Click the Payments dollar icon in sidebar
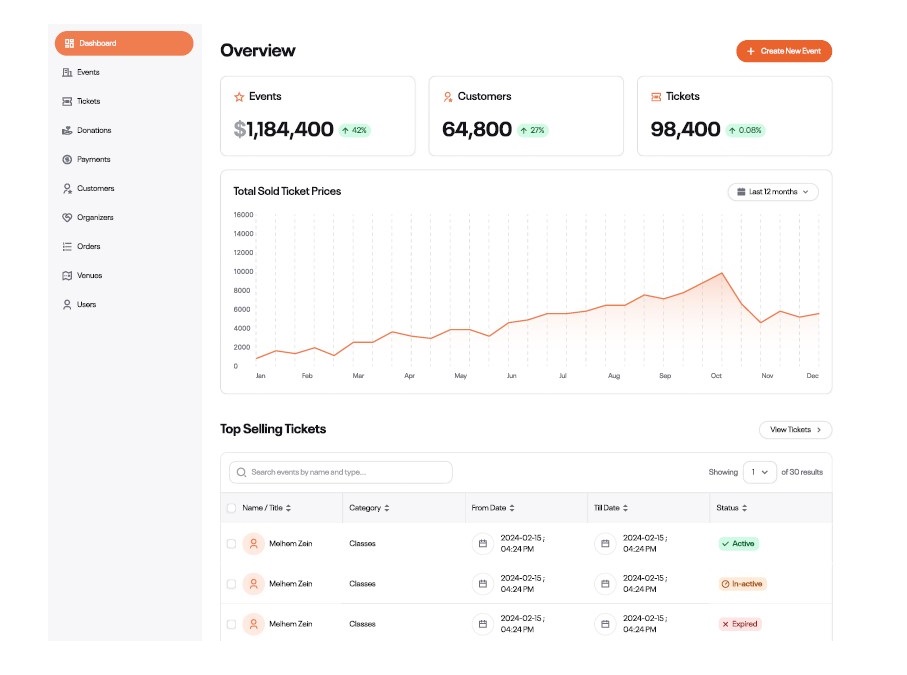This screenshot has height=675, width=907. pyautogui.click(x=67, y=159)
